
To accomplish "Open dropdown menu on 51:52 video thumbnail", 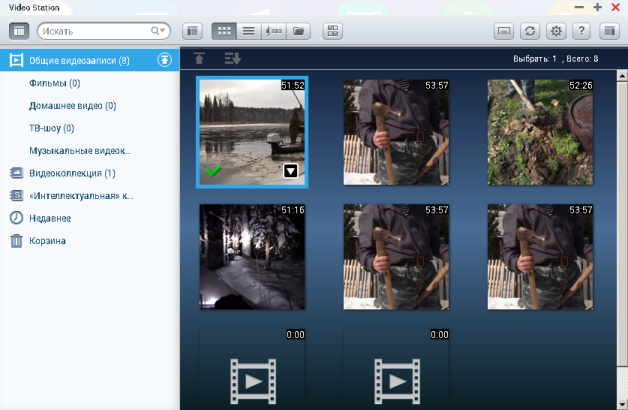I will pos(290,171).
